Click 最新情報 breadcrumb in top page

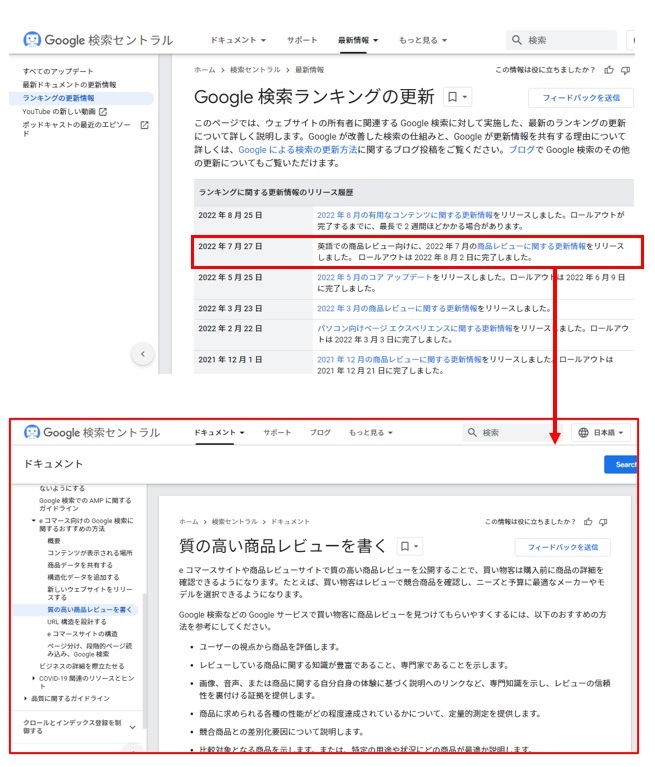pos(310,70)
